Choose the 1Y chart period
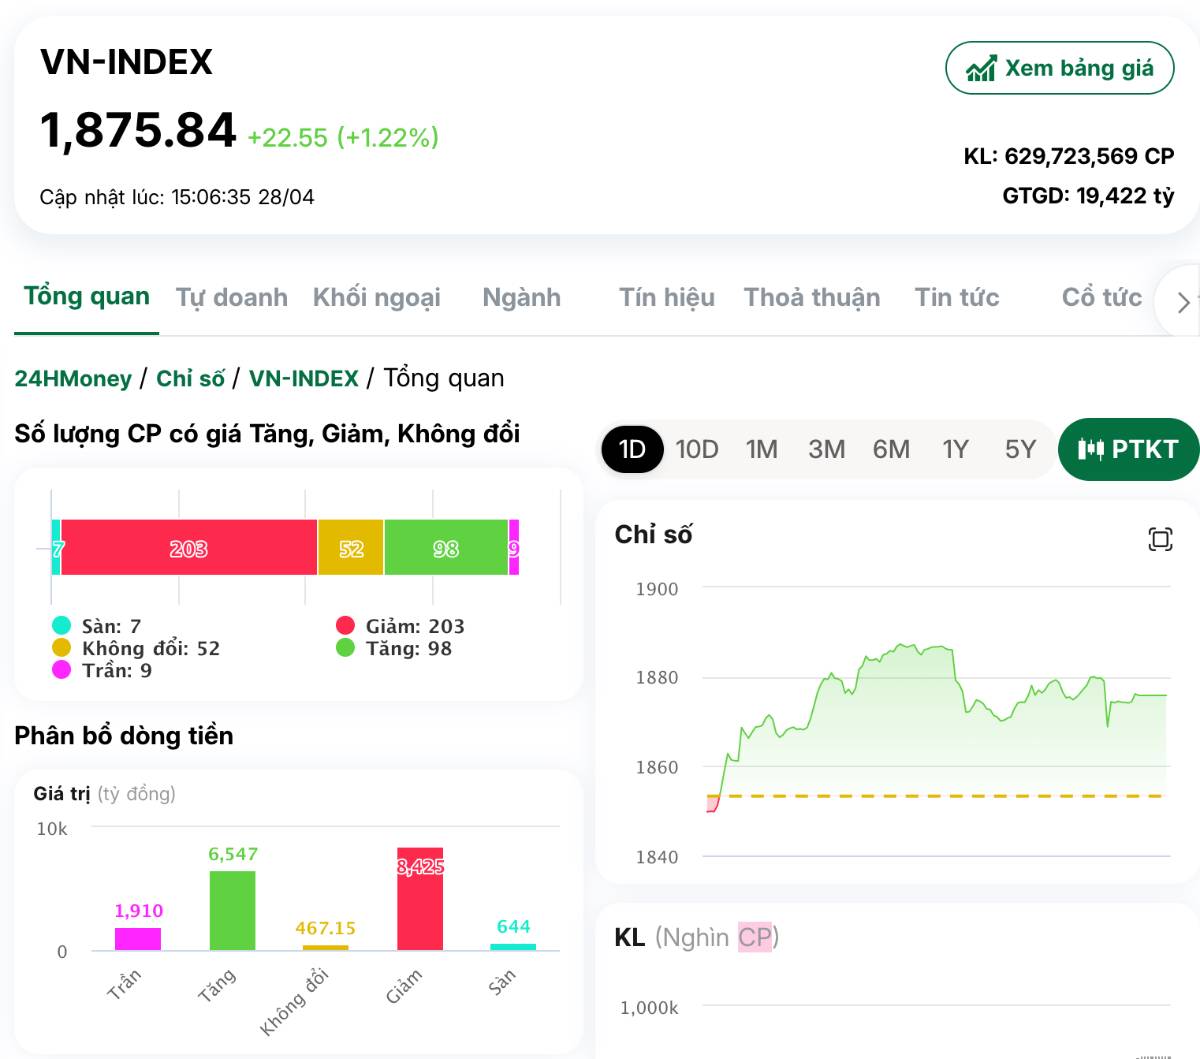 click(955, 450)
